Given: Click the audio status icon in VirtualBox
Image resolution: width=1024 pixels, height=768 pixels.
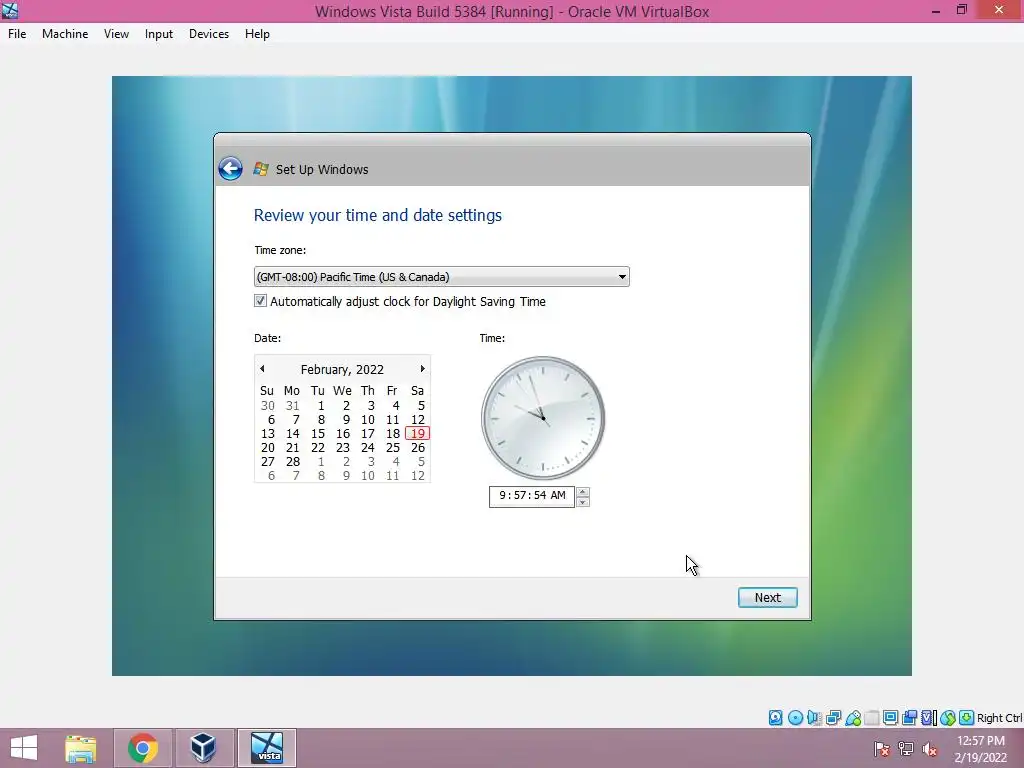Looking at the screenshot, I should [x=814, y=718].
